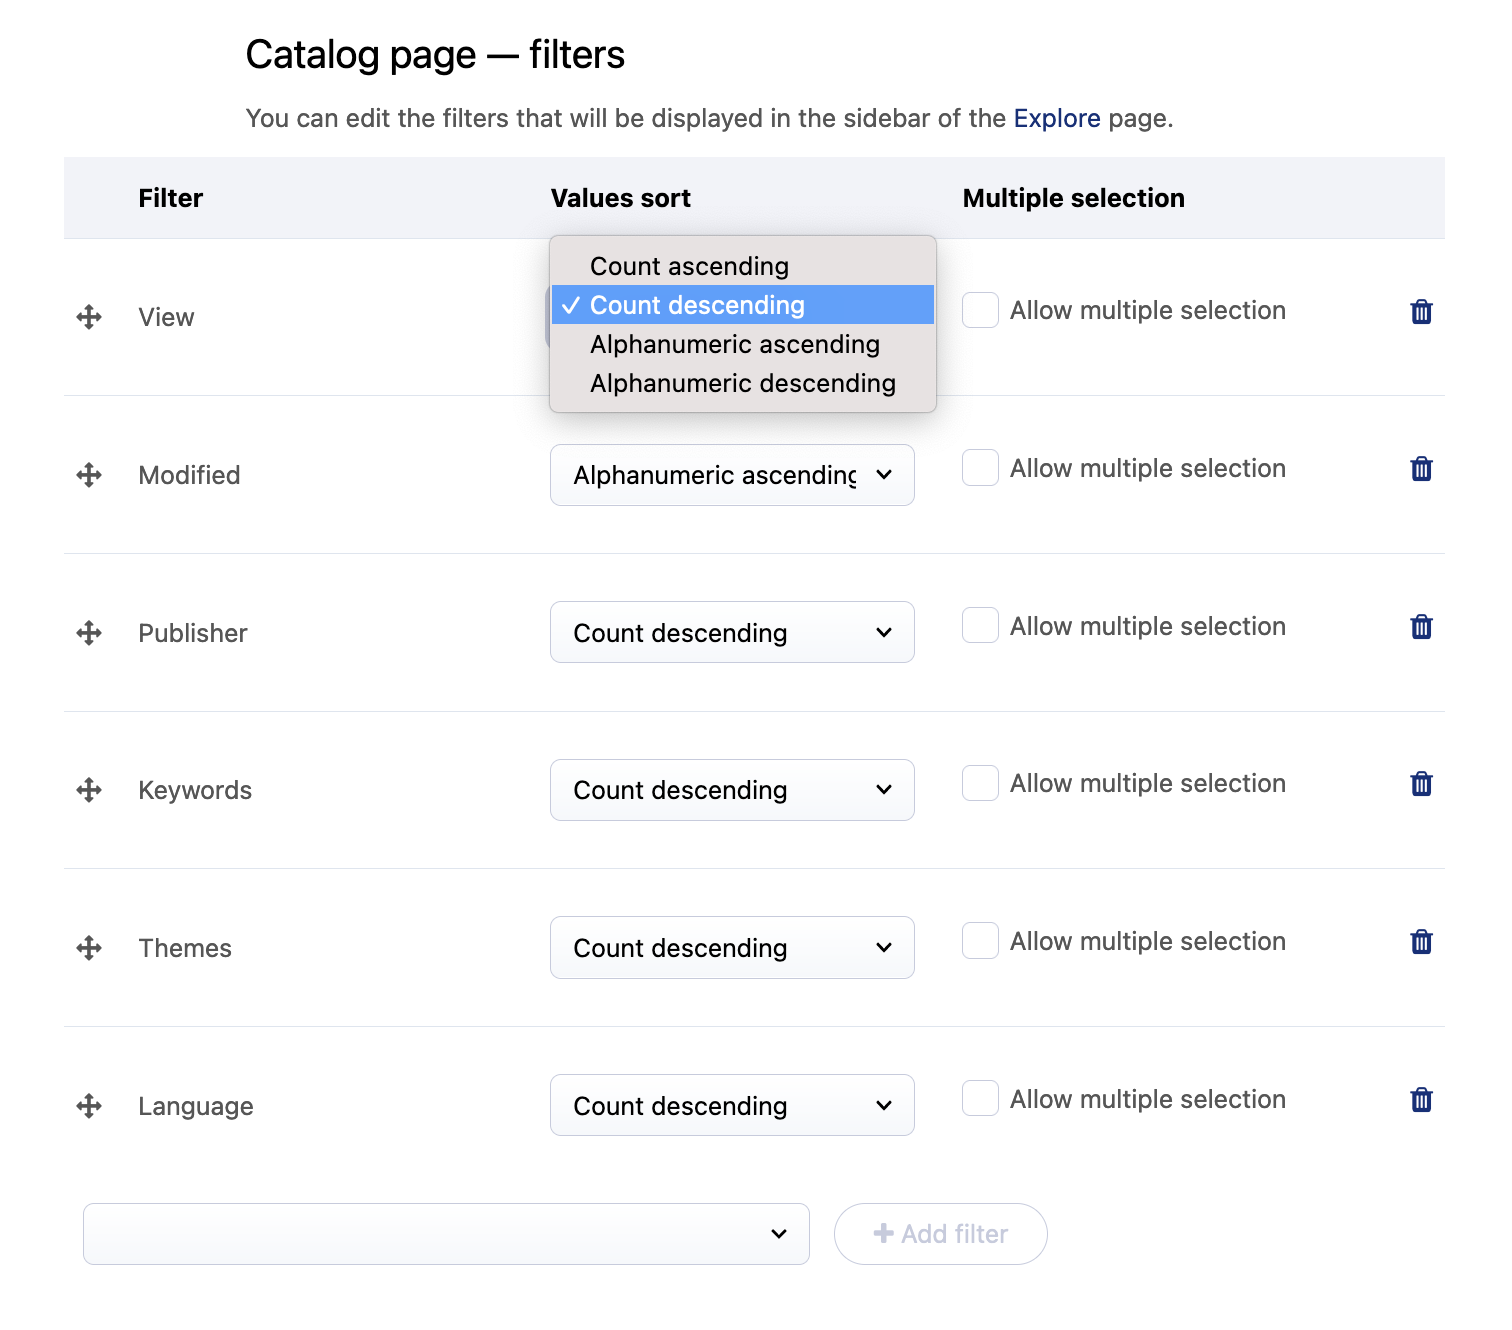Tick multiple selection checkbox for Keywords
Screen dimensions: 1512x1330
[x=980, y=783]
